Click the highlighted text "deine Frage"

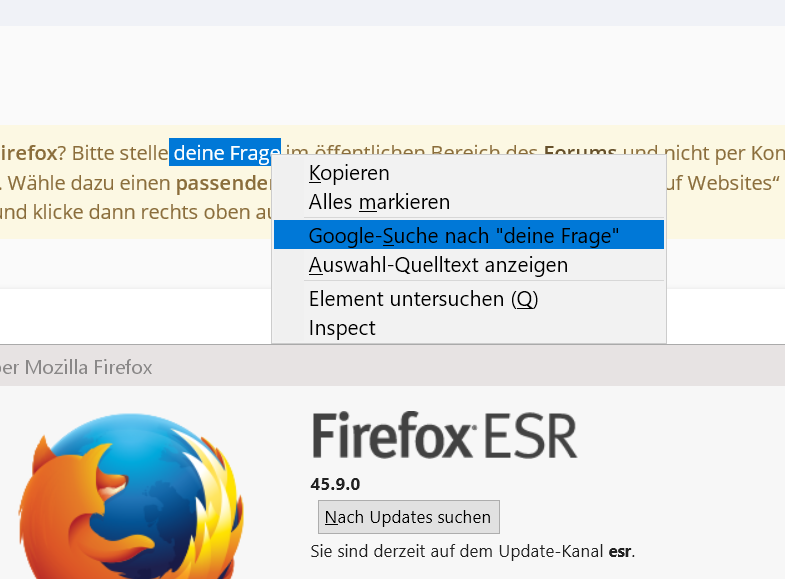[x=225, y=153]
